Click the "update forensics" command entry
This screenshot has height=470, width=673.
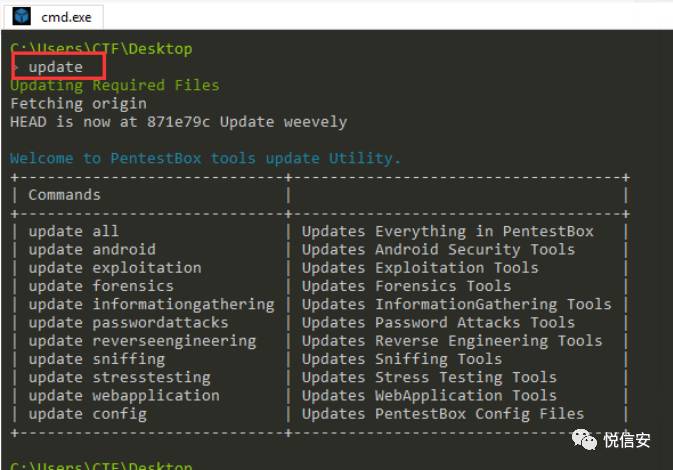coord(101,286)
